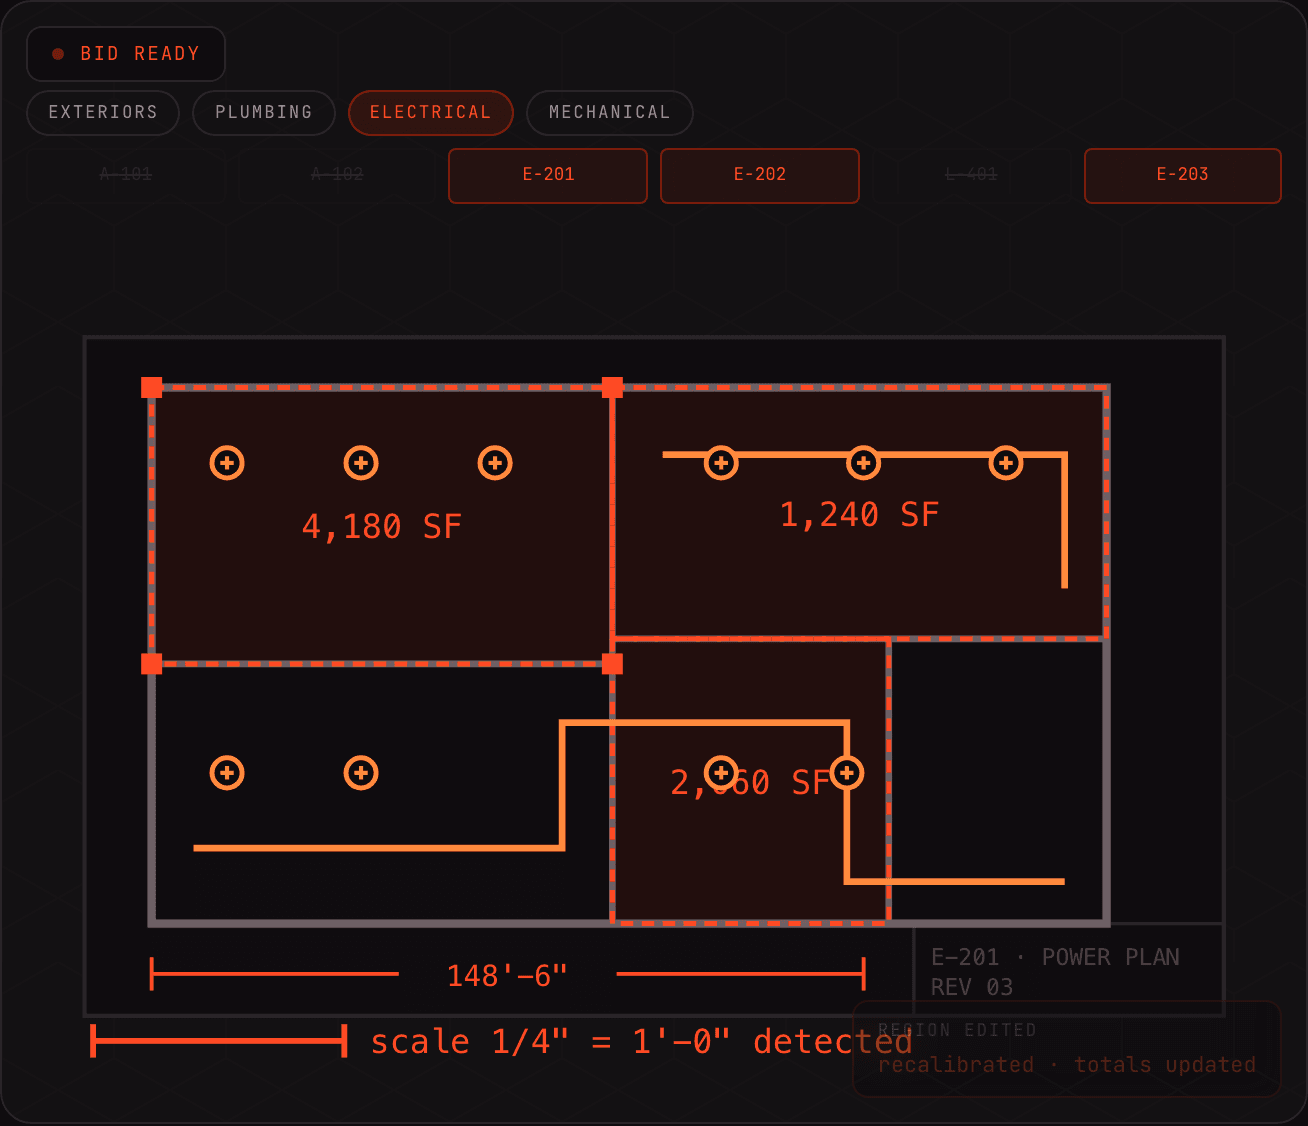Click the first outlet symbol in the lower-left room
Image resolution: width=1308 pixels, height=1126 pixels.
[x=227, y=773]
